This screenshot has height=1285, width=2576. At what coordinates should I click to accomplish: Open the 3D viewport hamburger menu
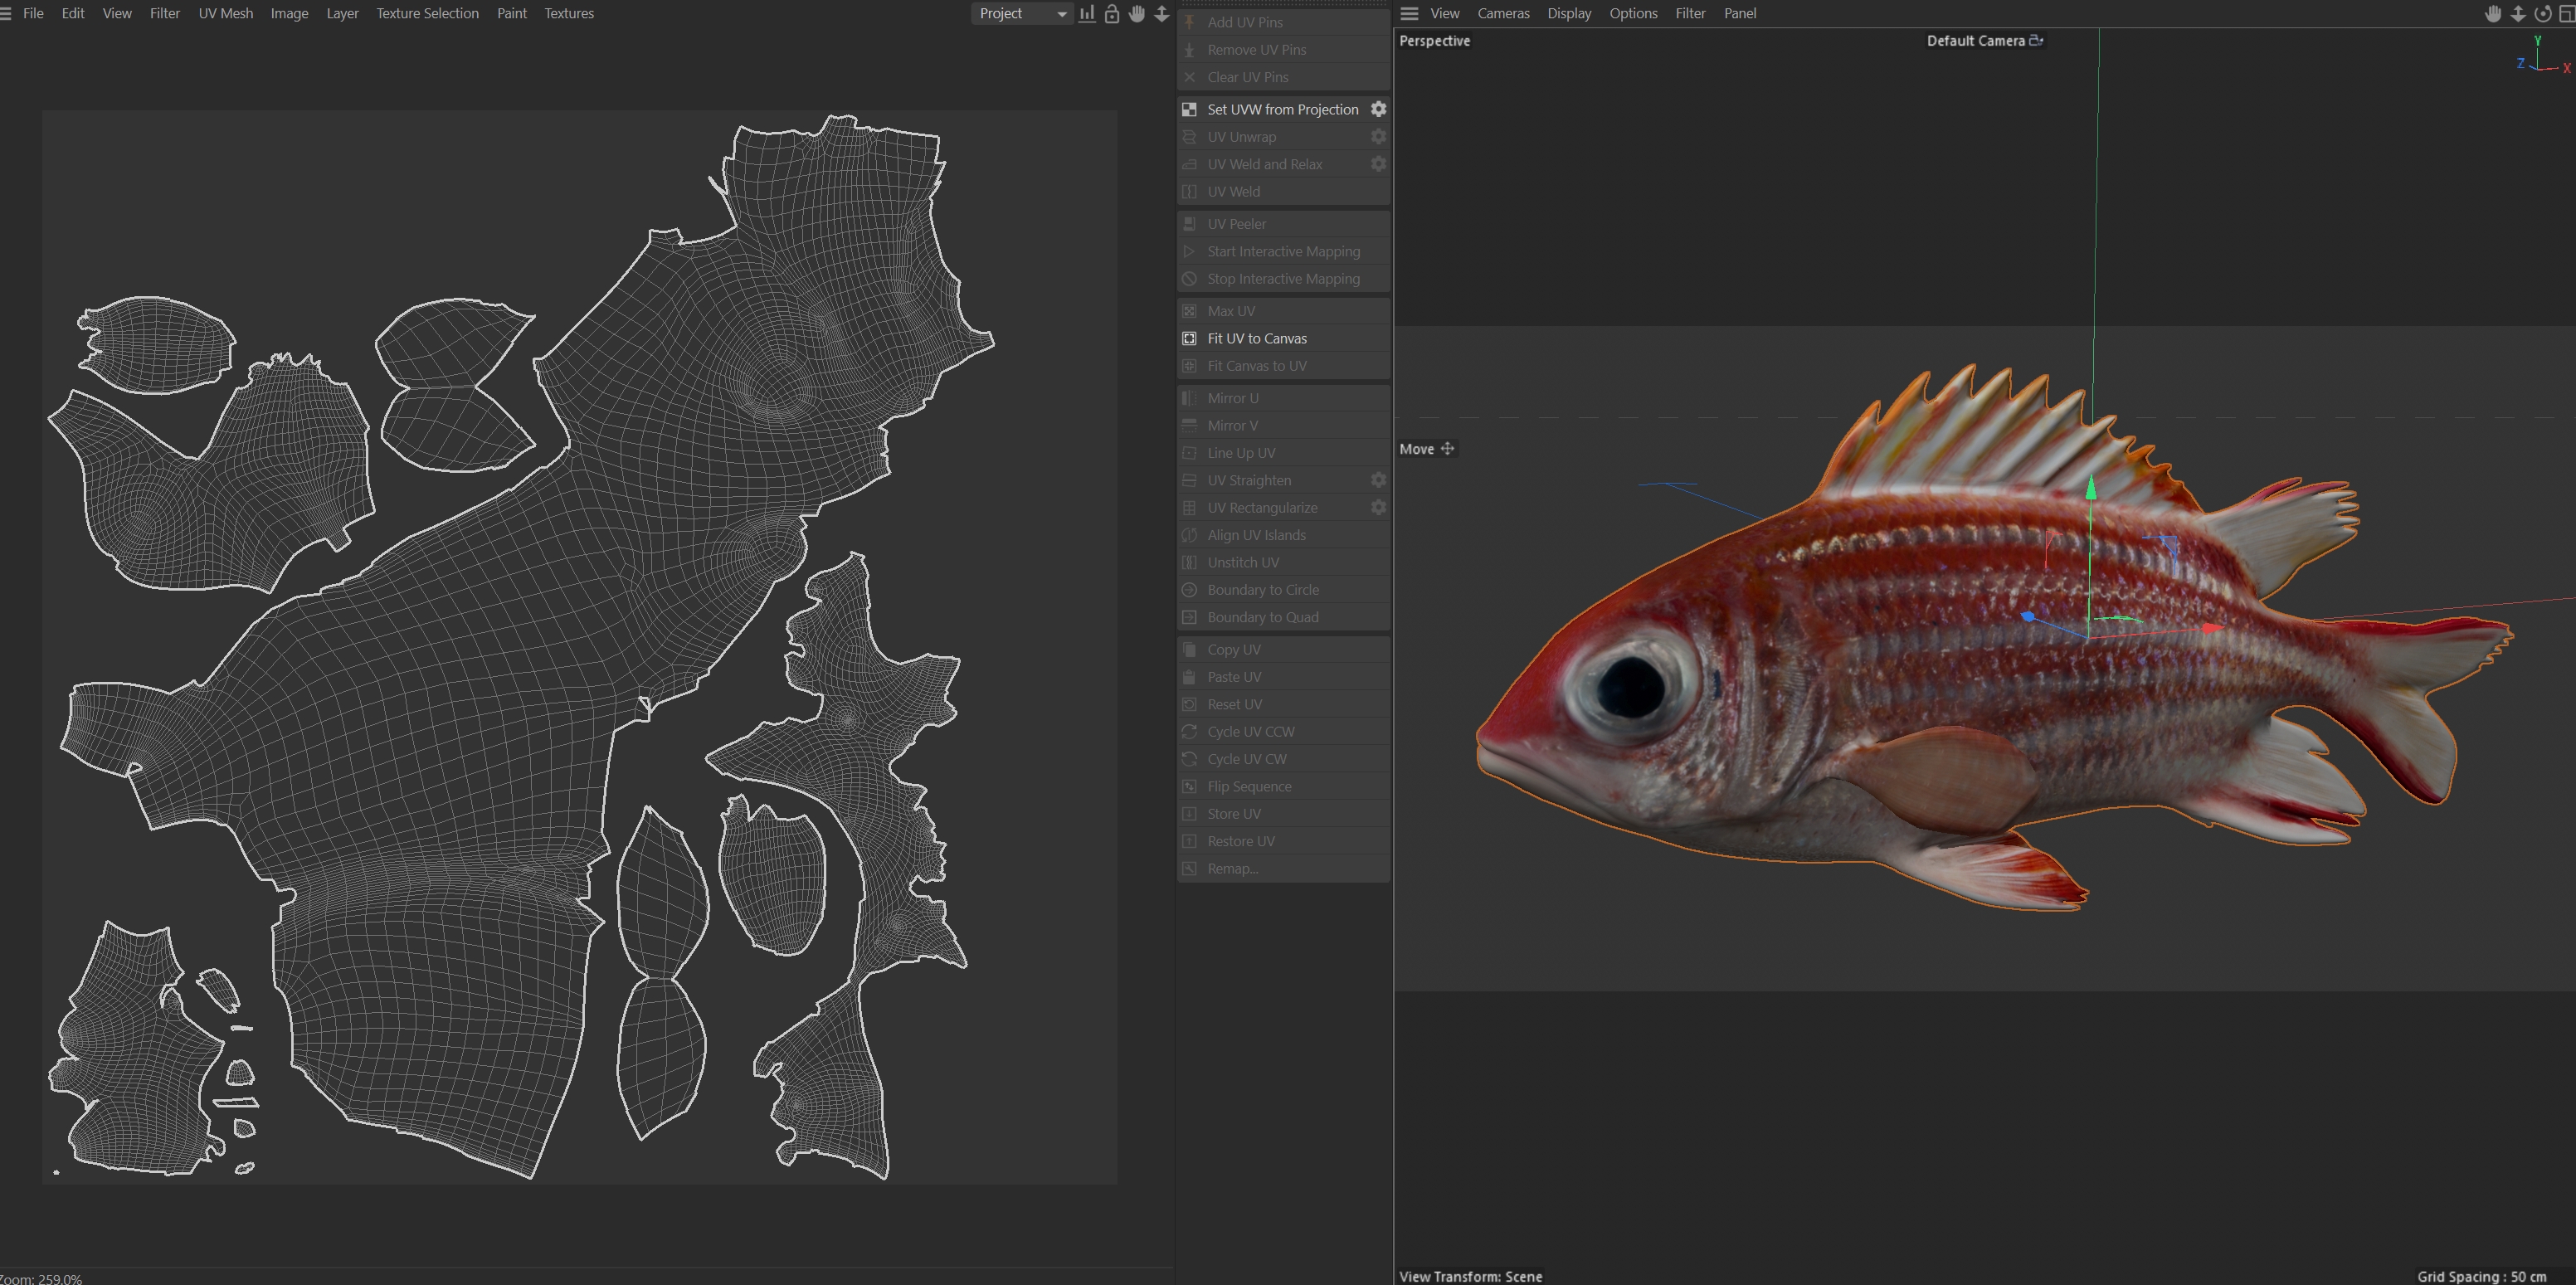[x=1409, y=14]
